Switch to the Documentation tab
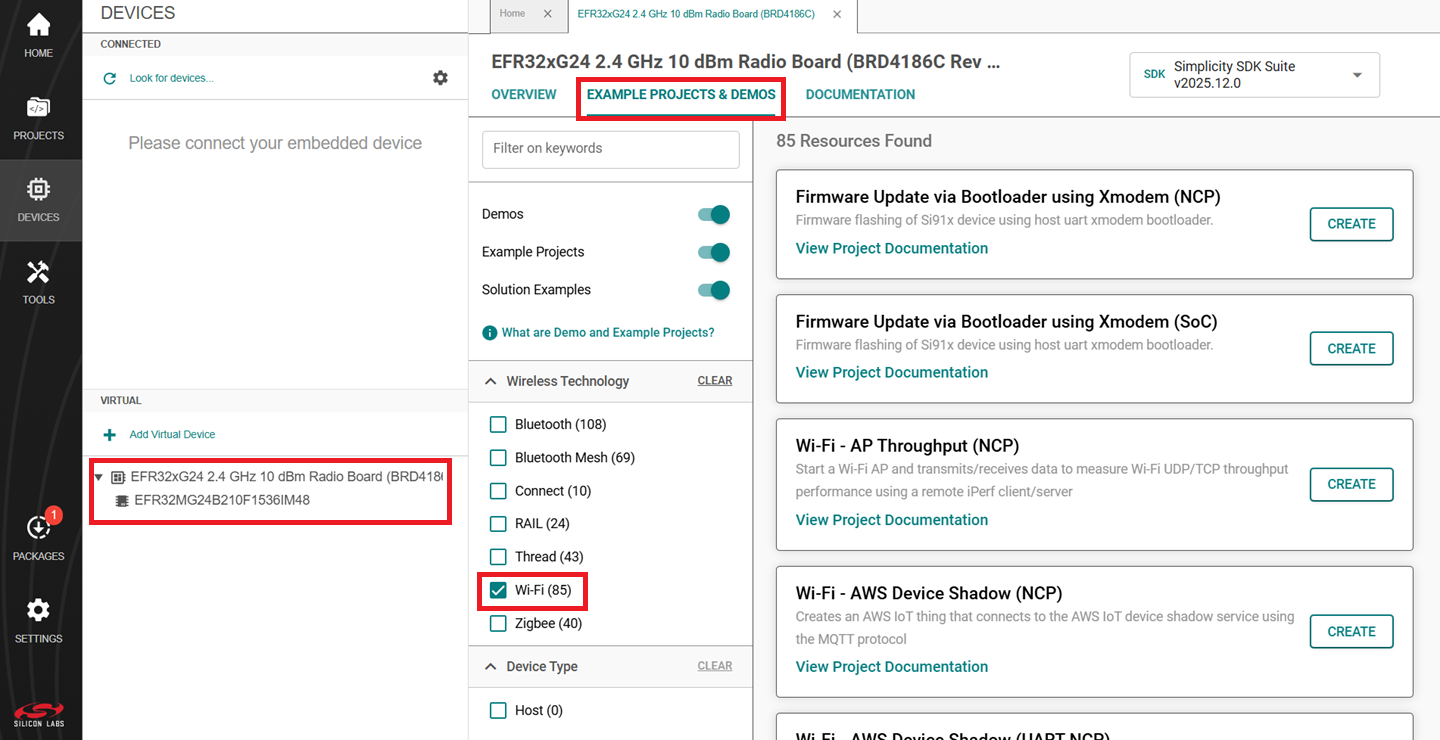Viewport: 1440px width, 740px height. point(860,95)
